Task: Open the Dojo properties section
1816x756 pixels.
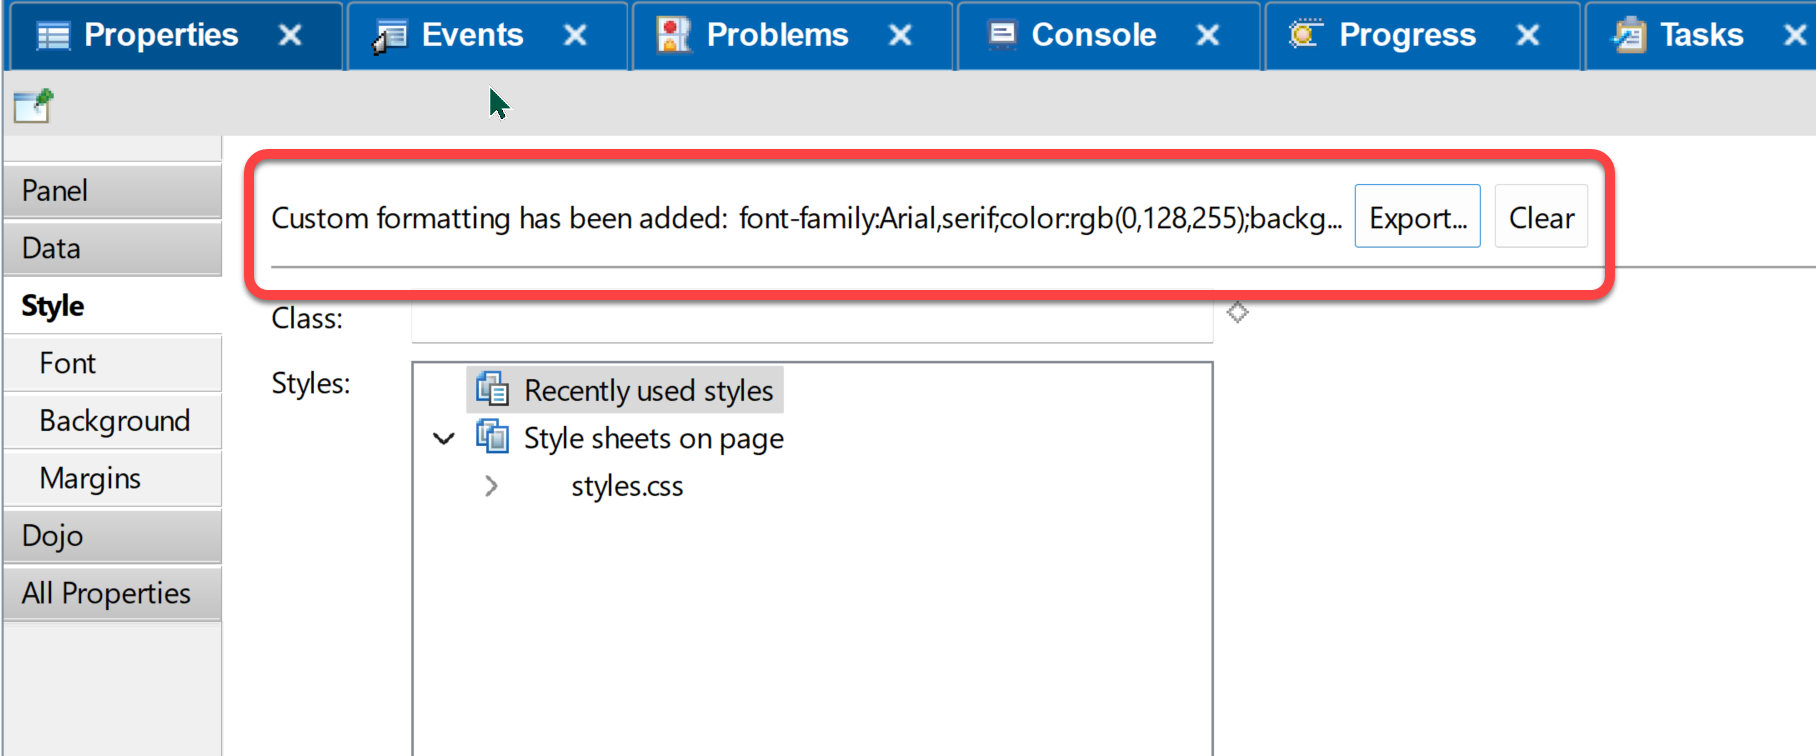Action: click(112, 536)
